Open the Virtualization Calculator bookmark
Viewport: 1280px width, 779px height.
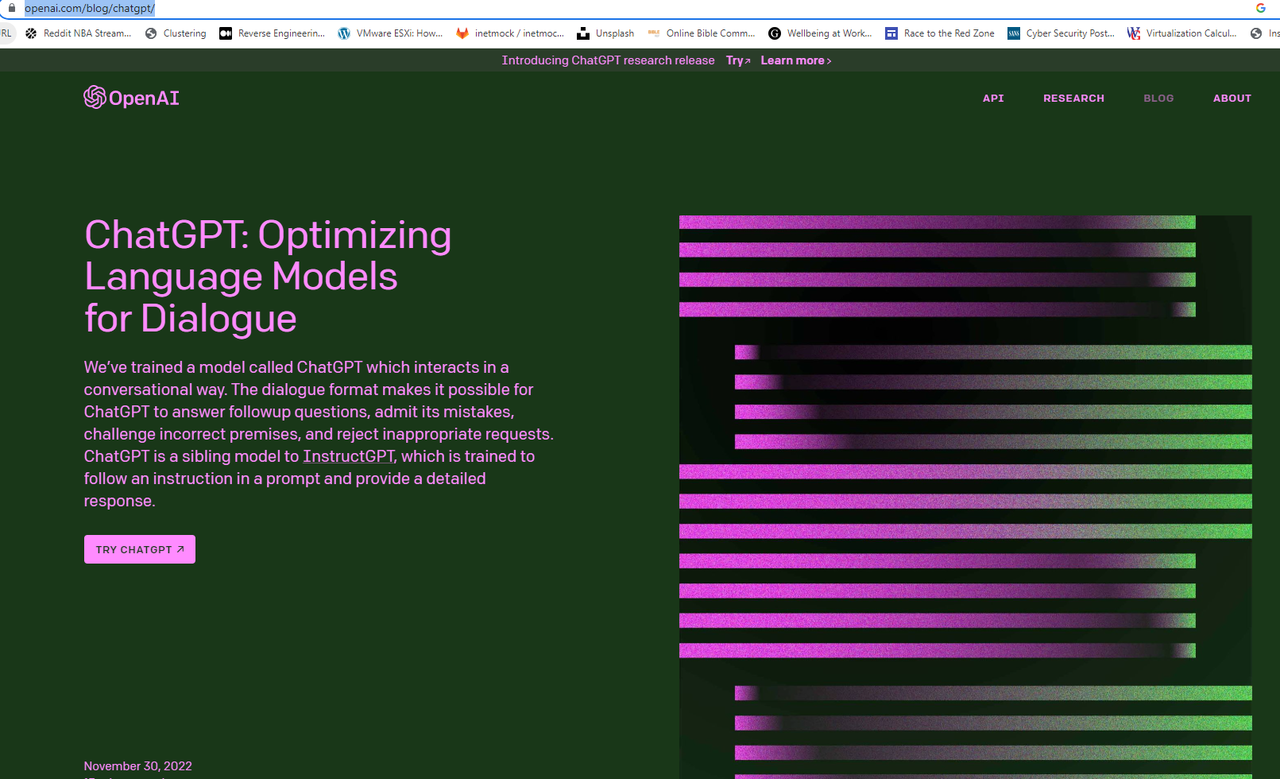coord(1181,33)
